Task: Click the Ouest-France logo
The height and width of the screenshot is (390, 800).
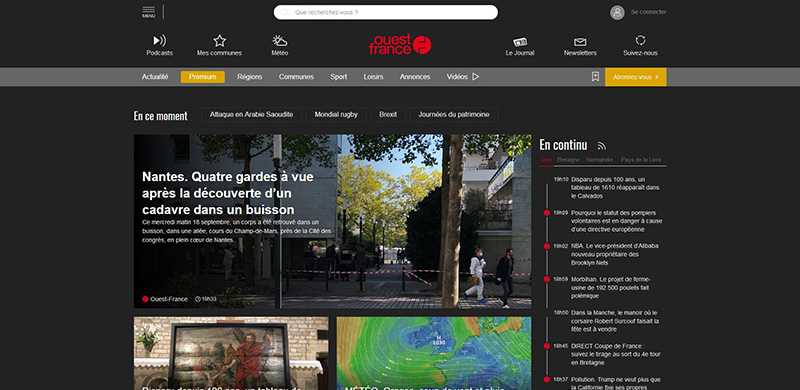Action: point(401,45)
